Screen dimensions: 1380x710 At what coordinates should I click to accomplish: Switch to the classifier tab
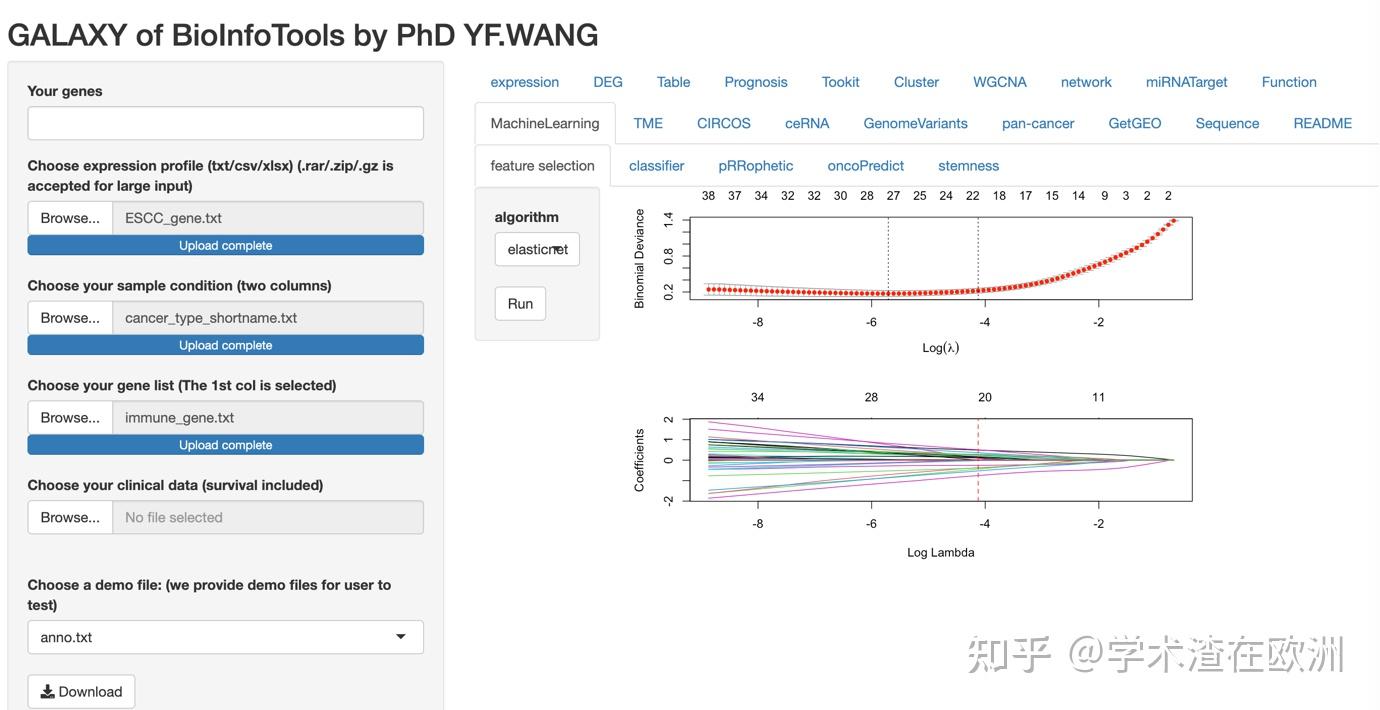pos(656,165)
